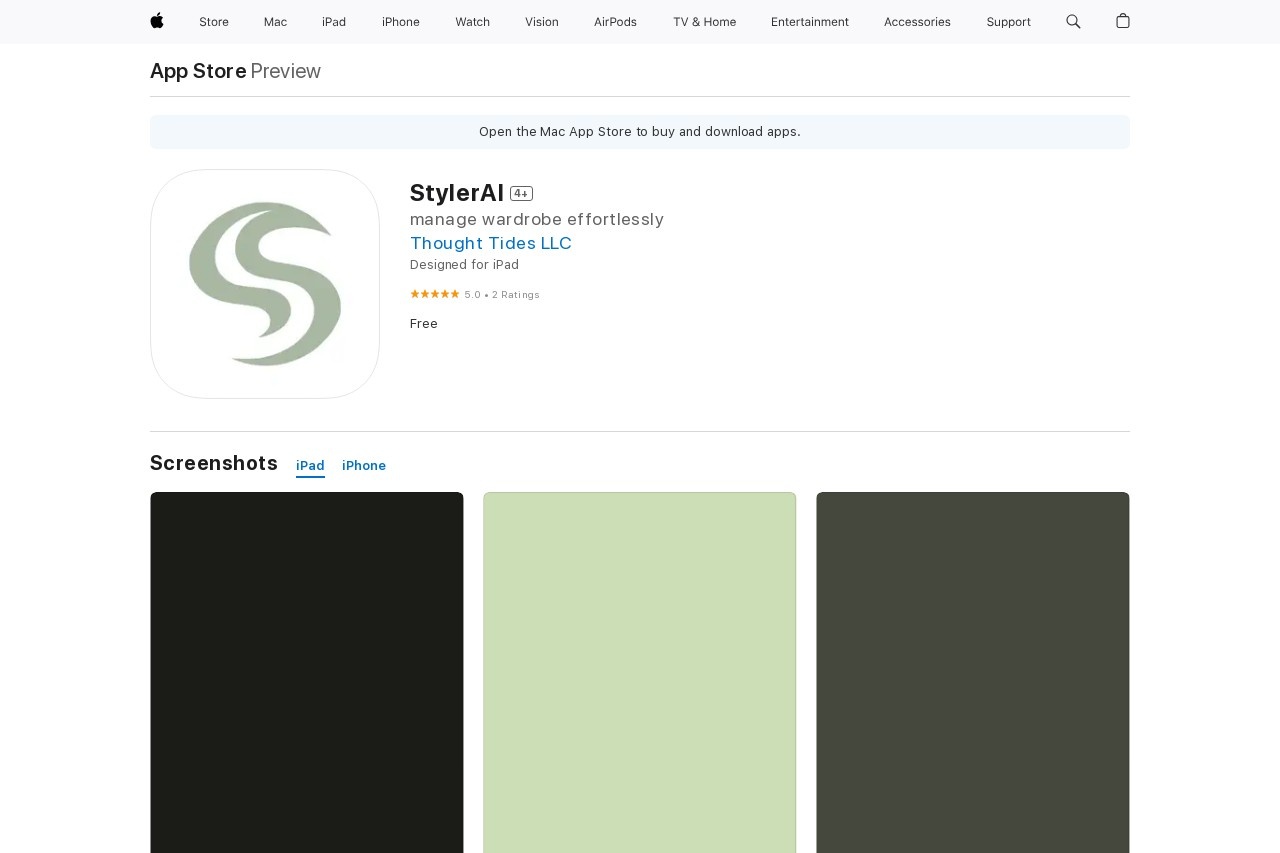Viewport: 1280px width, 853px height.
Task: Open the Watch menu
Action: [x=472, y=22]
